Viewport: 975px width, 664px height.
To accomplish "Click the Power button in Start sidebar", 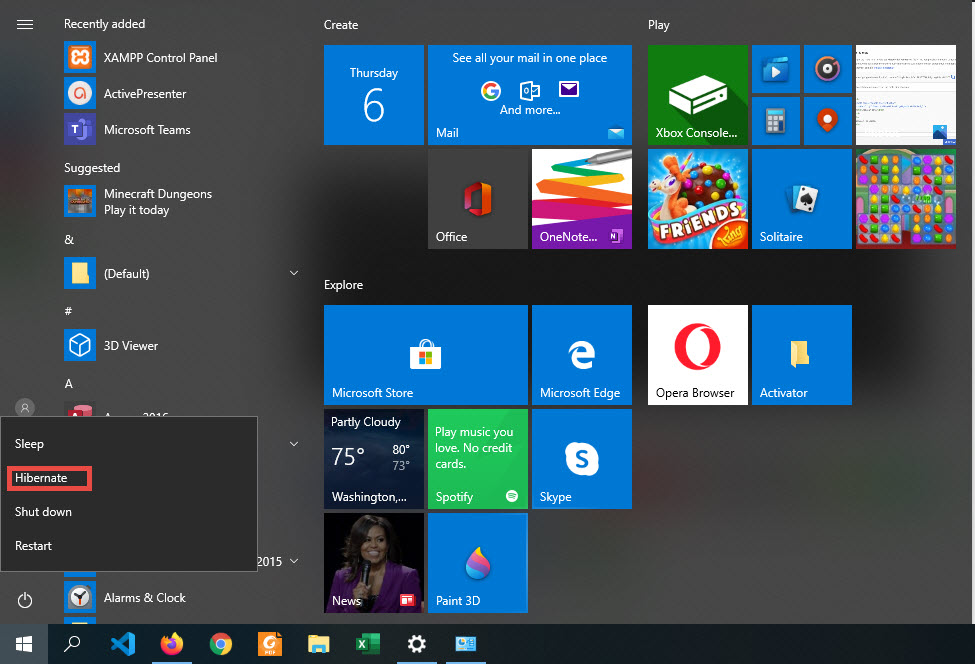I will tap(25, 600).
